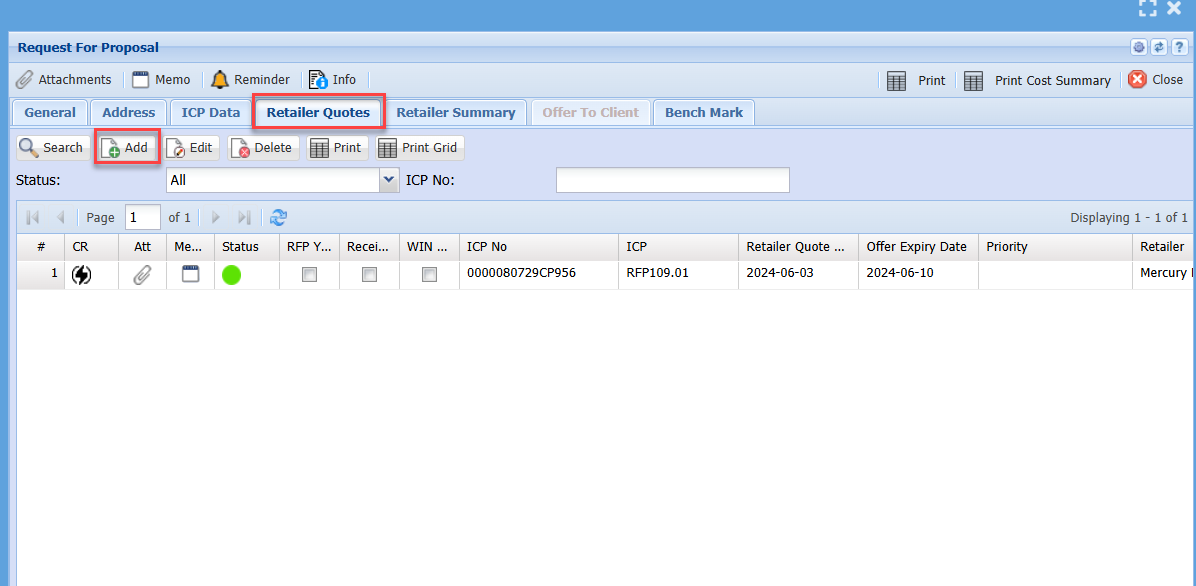Screen dimensions: 1196x586
Task: Toggle the RFP checkbox in row 1
Action: pos(310,274)
